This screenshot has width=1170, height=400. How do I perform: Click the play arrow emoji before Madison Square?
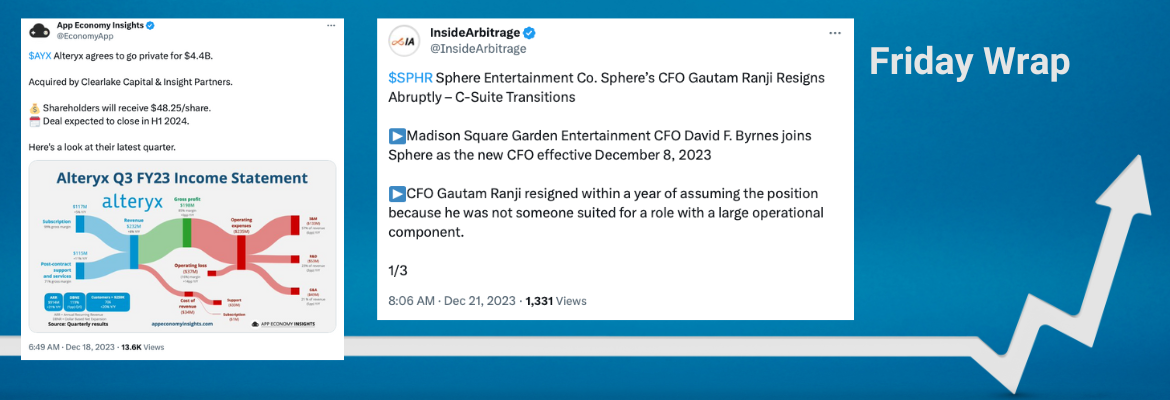(x=397, y=135)
